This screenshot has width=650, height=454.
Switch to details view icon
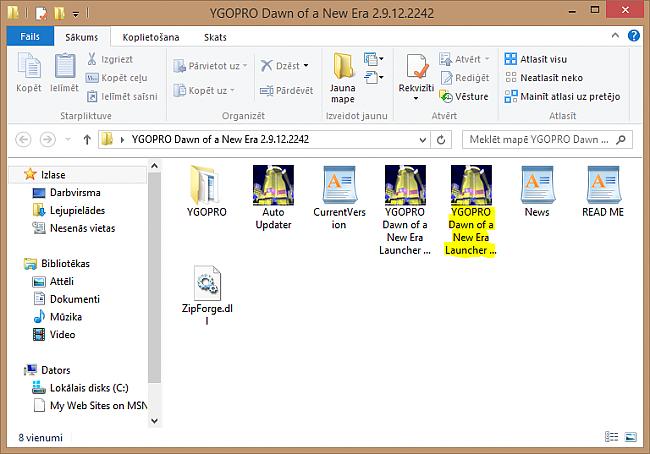click(611, 437)
